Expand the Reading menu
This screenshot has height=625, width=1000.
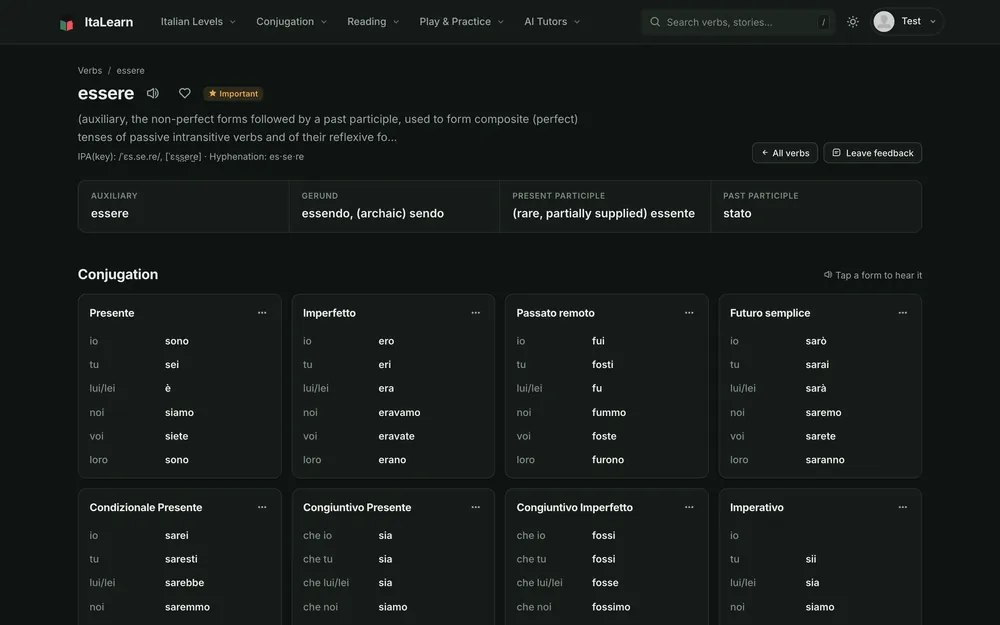pyautogui.click(x=373, y=22)
